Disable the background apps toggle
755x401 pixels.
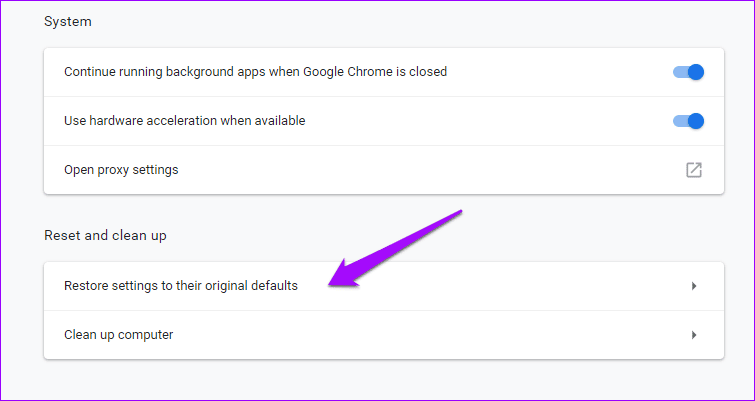click(x=688, y=72)
